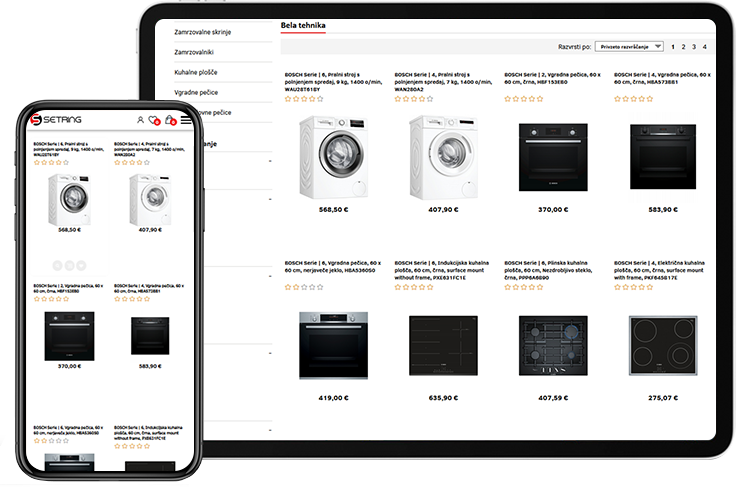750x489 pixels.
Task: Open the user account icon on phone
Action: tap(140, 120)
